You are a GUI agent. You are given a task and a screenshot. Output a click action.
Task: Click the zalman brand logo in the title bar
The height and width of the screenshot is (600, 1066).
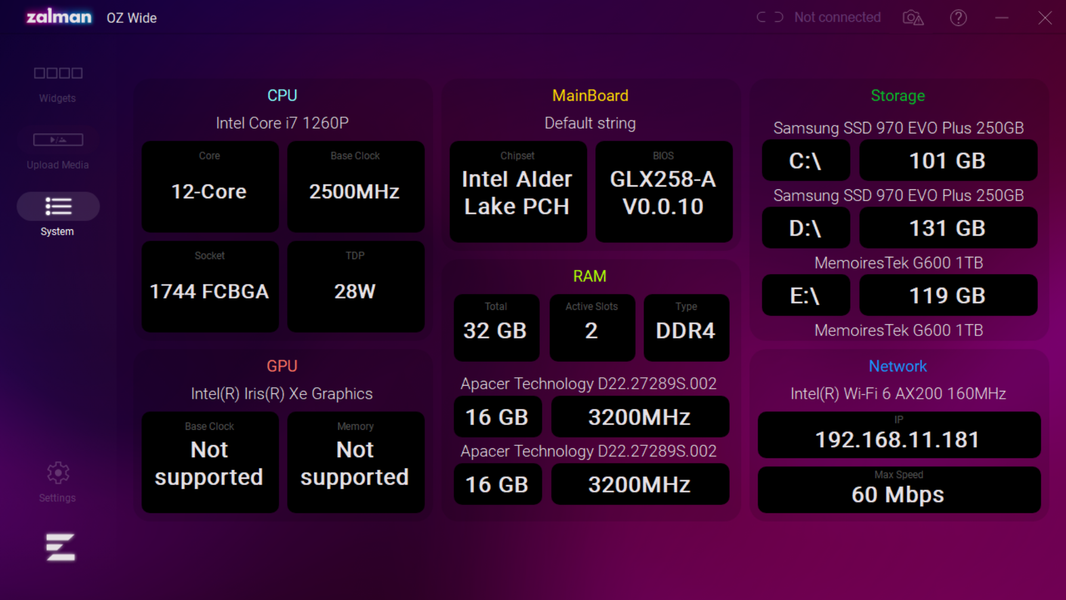point(58,17)
